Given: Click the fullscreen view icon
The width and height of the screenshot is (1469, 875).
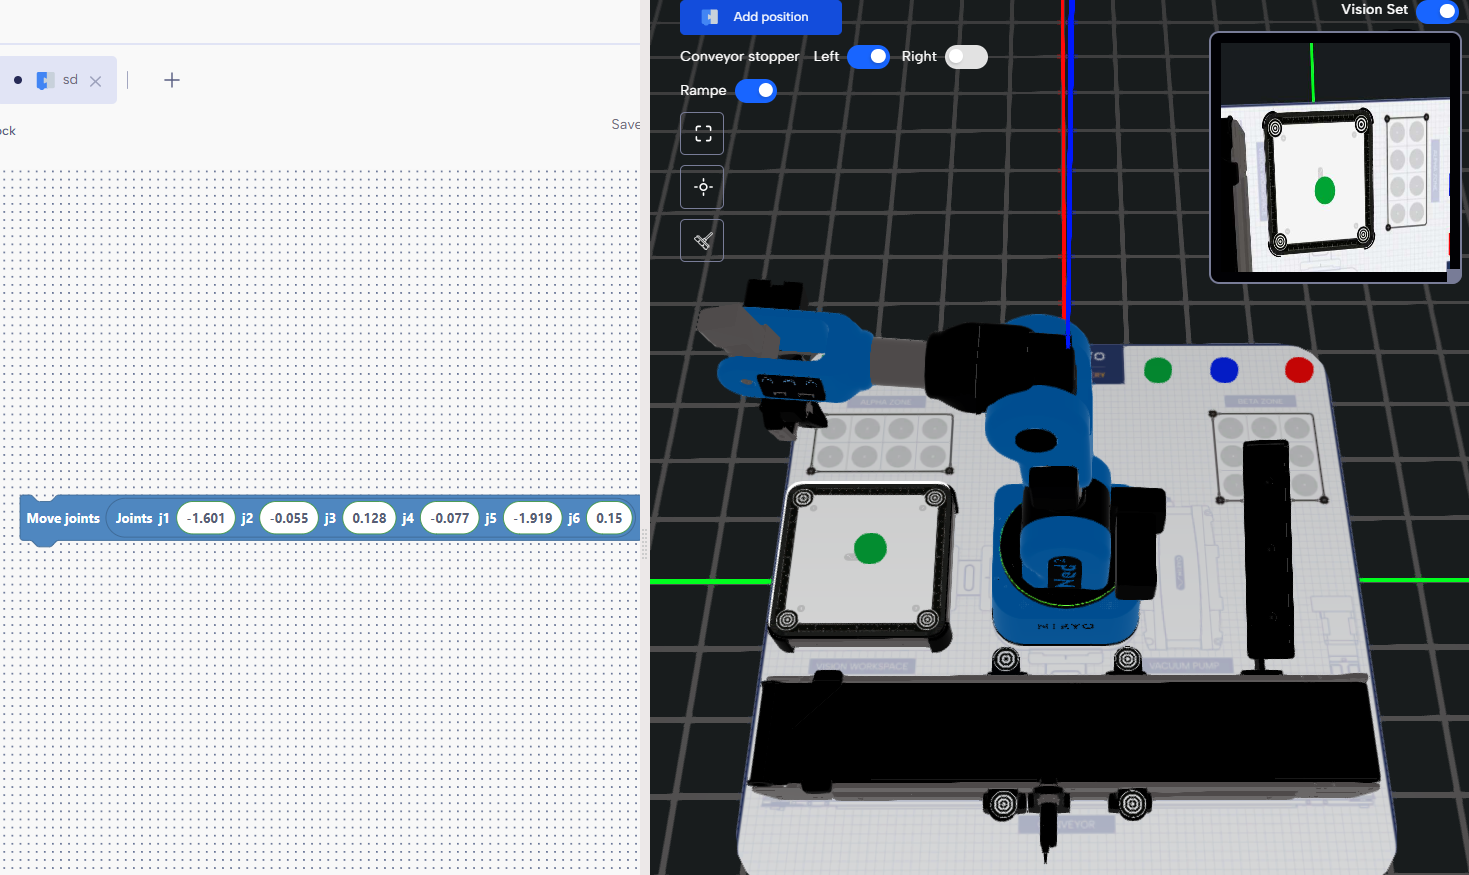Looking at the screenshot, I should click(x=702, y=133).
